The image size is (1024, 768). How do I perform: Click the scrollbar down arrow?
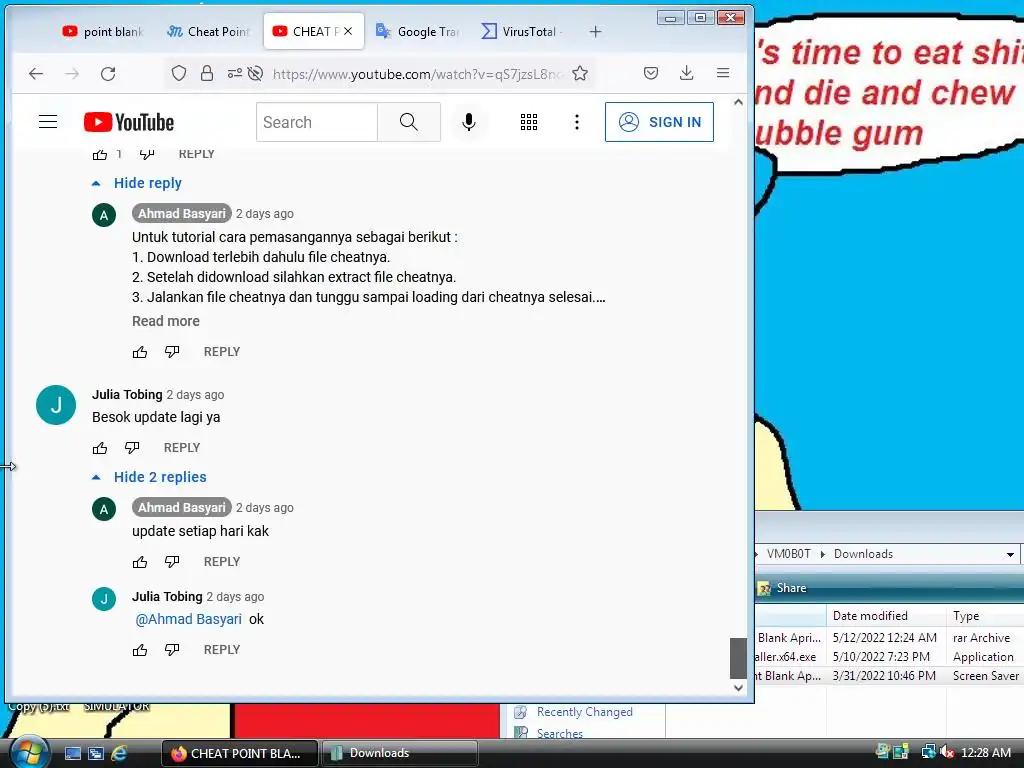coord(738,688)
